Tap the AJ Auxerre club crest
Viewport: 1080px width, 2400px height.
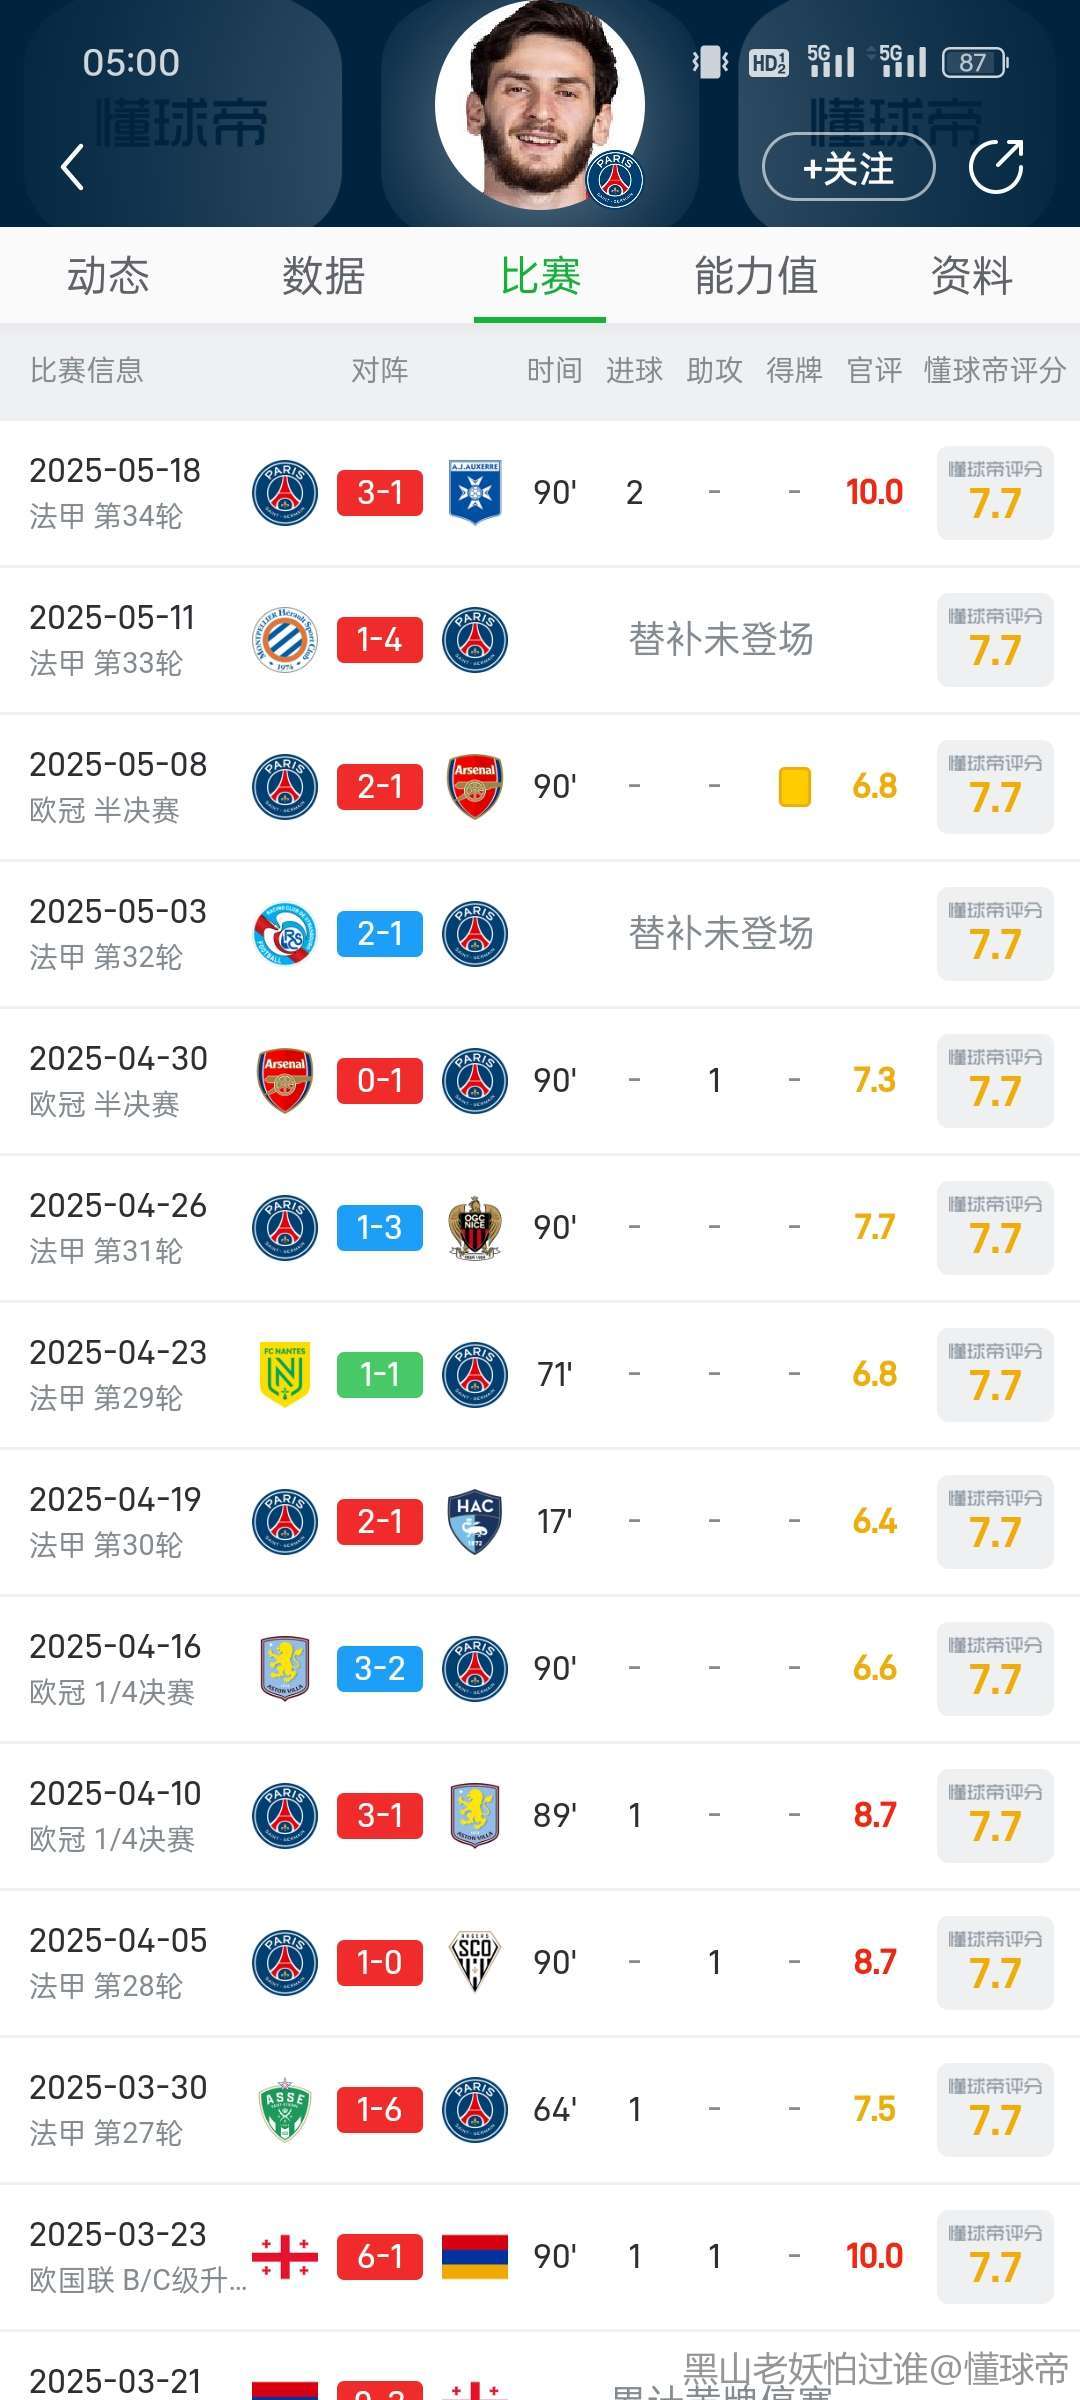point(475,492)
